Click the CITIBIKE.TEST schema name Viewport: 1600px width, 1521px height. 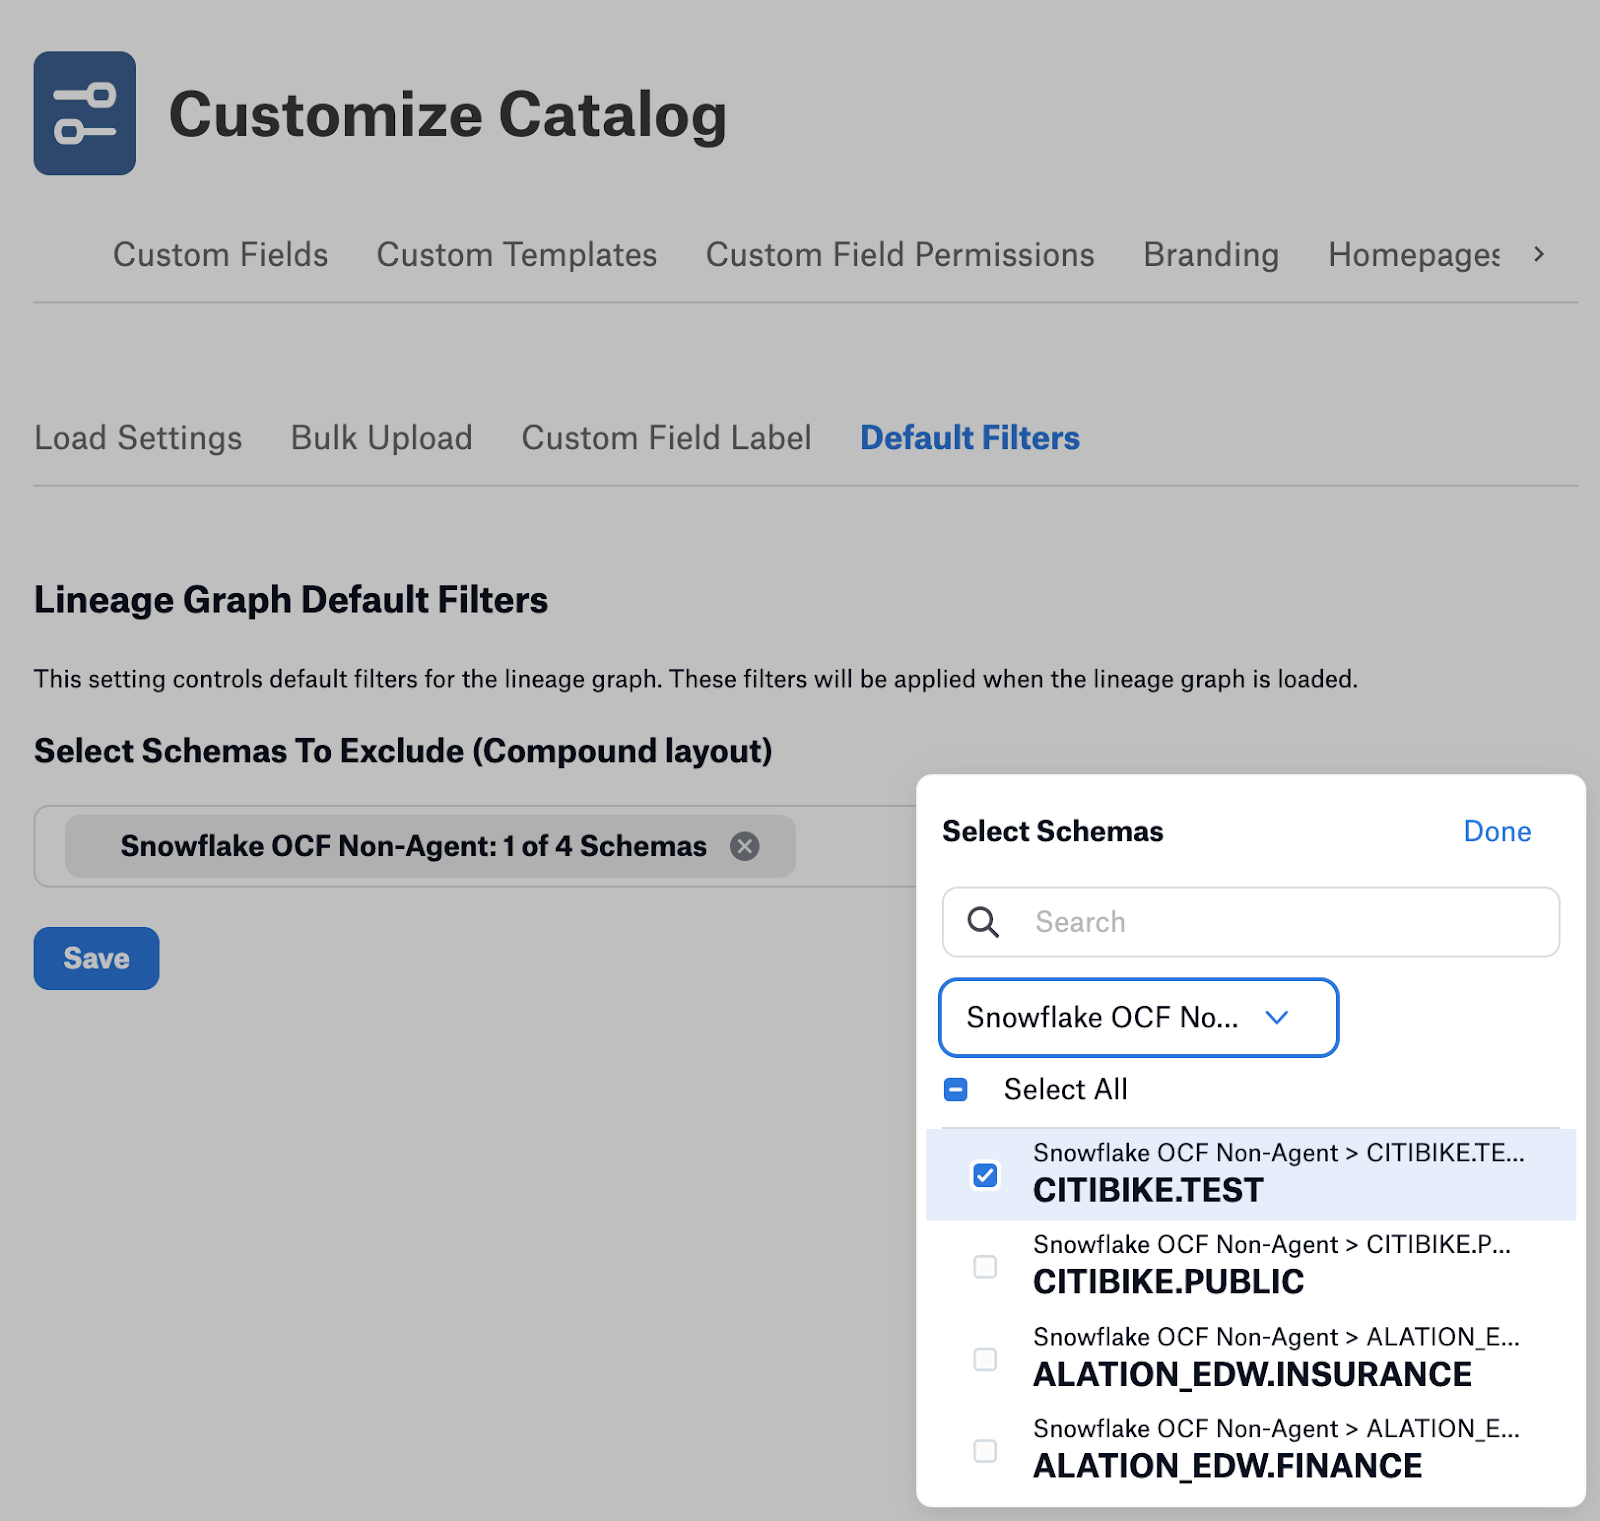click(x=1148, y=1190)
